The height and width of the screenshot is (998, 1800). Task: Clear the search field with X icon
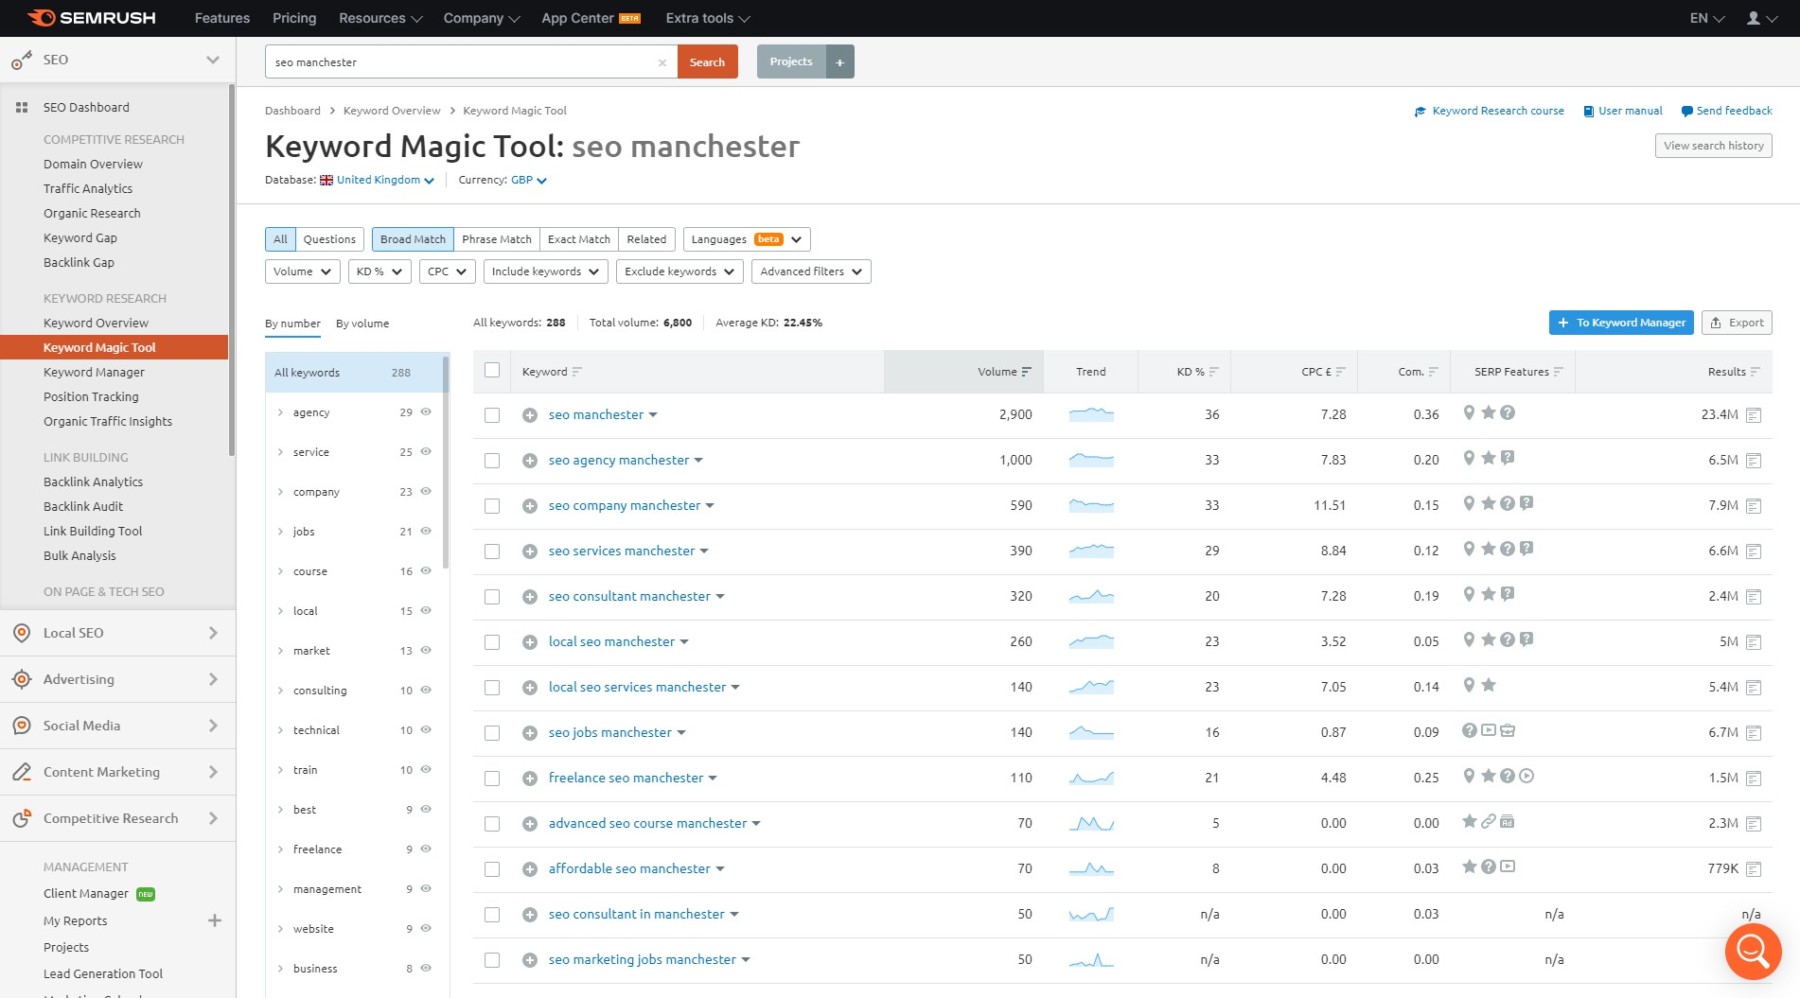(662, 62)
